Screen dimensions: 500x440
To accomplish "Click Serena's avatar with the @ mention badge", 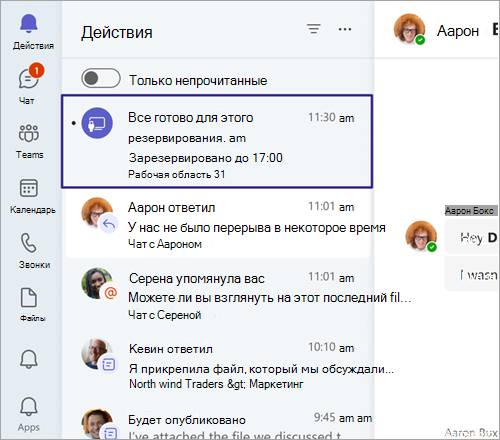I will [x=99, y=284].
